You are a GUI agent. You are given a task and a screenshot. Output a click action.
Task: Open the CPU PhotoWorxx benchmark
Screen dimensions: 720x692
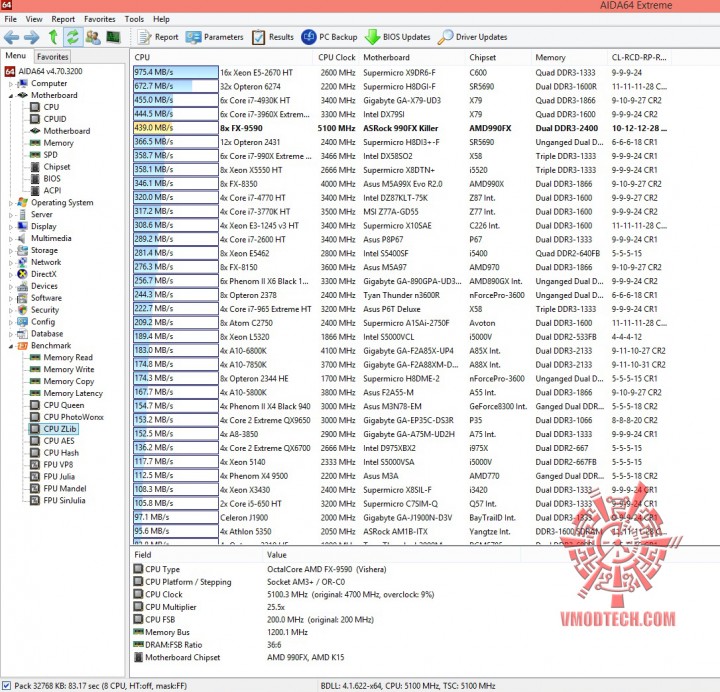[x=67, y=417]
